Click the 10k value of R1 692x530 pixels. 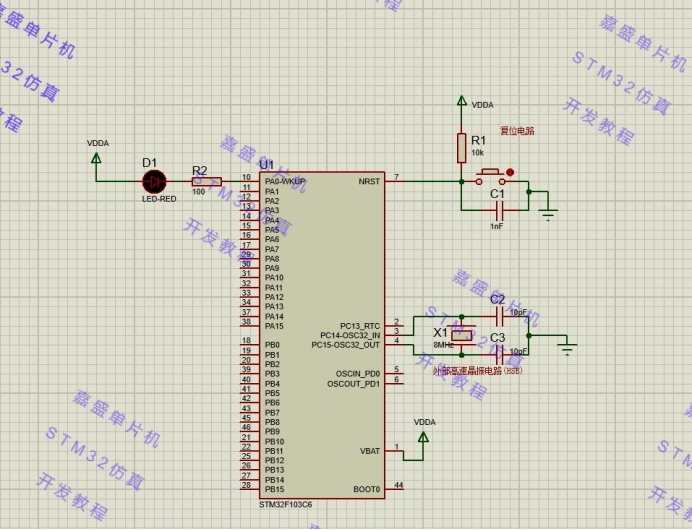tap(478, 153)
